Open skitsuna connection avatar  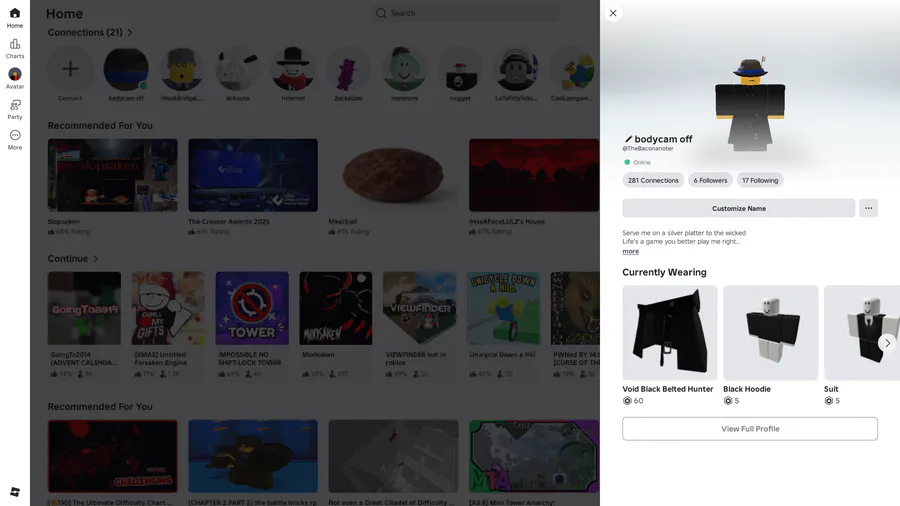pos(237,69)
